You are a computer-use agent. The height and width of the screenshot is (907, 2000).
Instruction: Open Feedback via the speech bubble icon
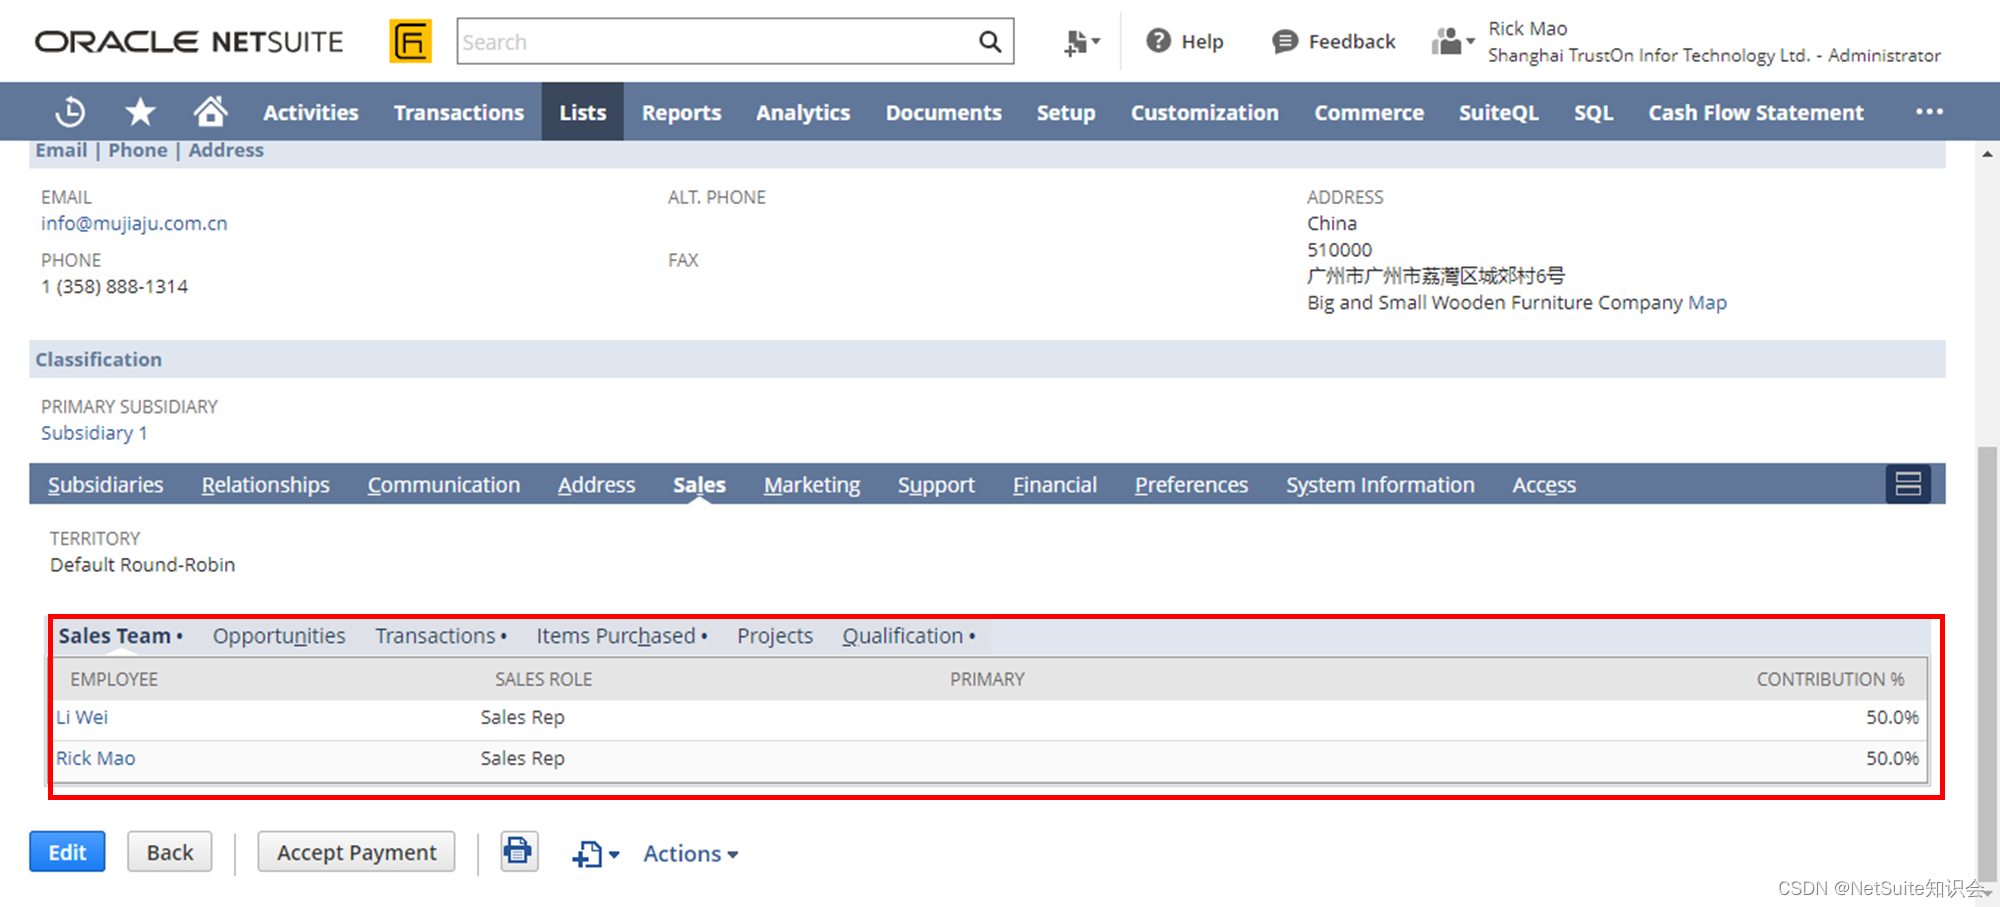tap(1285, 41)
